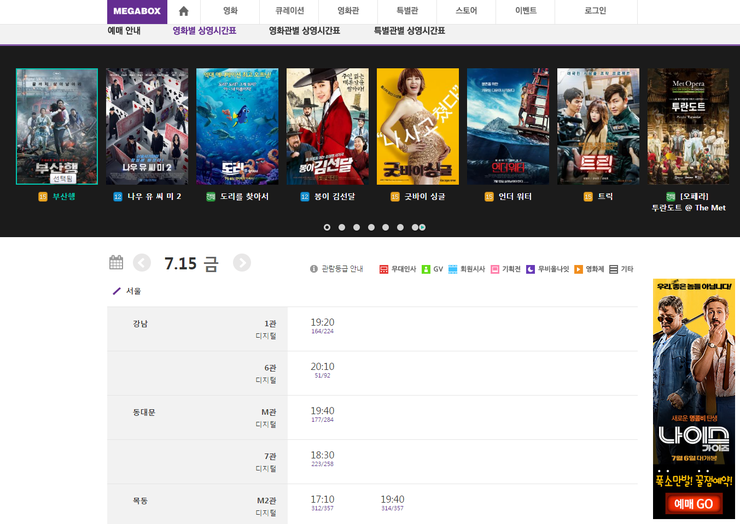Click the 15 rating badge beside 부산행
740x524 pixels.
click(43, 197)
